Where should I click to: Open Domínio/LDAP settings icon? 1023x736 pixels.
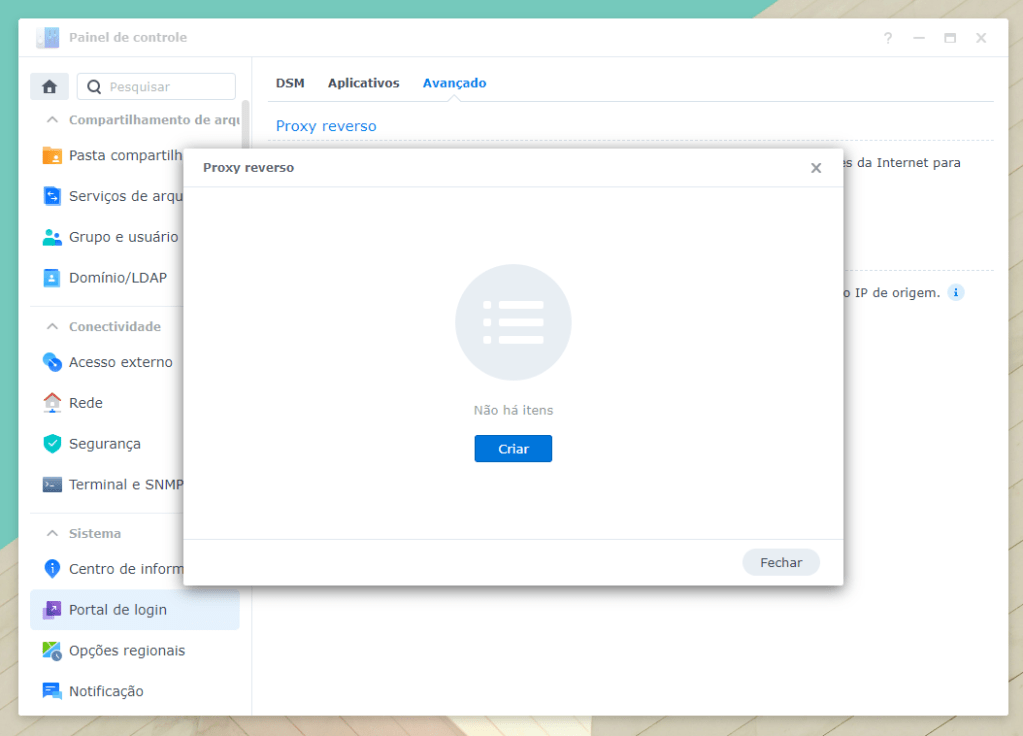(x=52, y=278)
